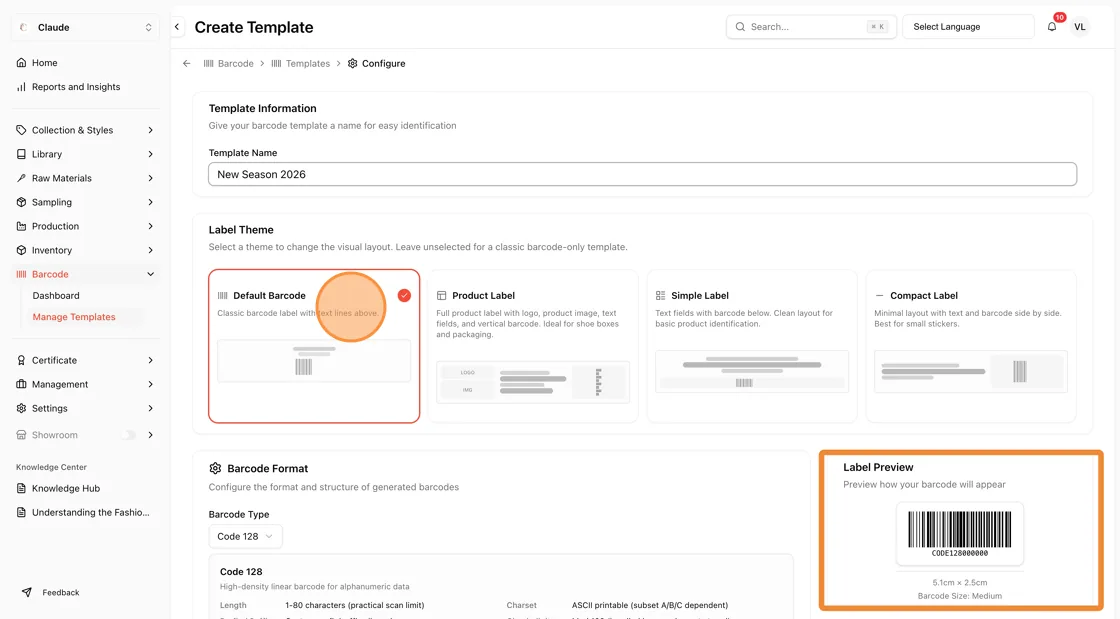Click the Barcode Format gear icon
This screenshot has width=1120, height=619.
tap(215, 468)
